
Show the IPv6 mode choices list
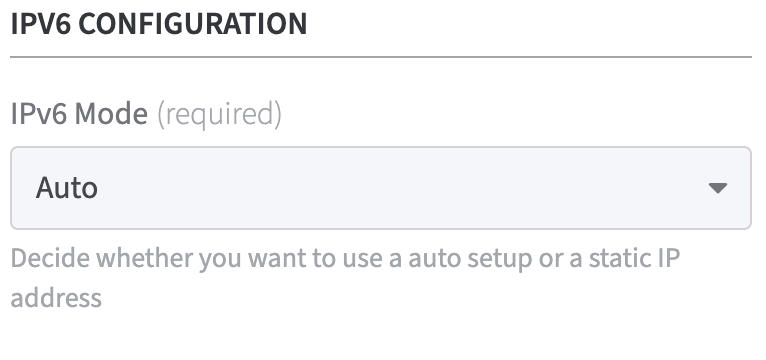pyautogui.click(x=381, y=188)
